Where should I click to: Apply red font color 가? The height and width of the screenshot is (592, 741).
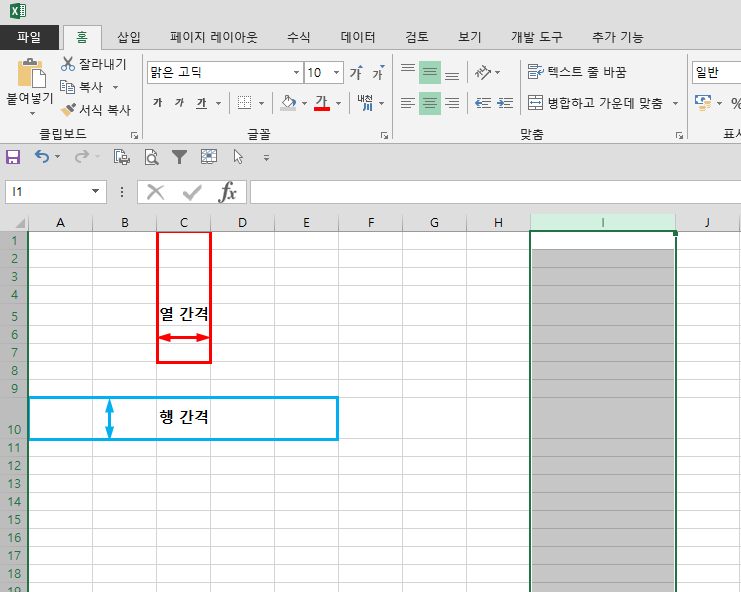coord(322,103)
